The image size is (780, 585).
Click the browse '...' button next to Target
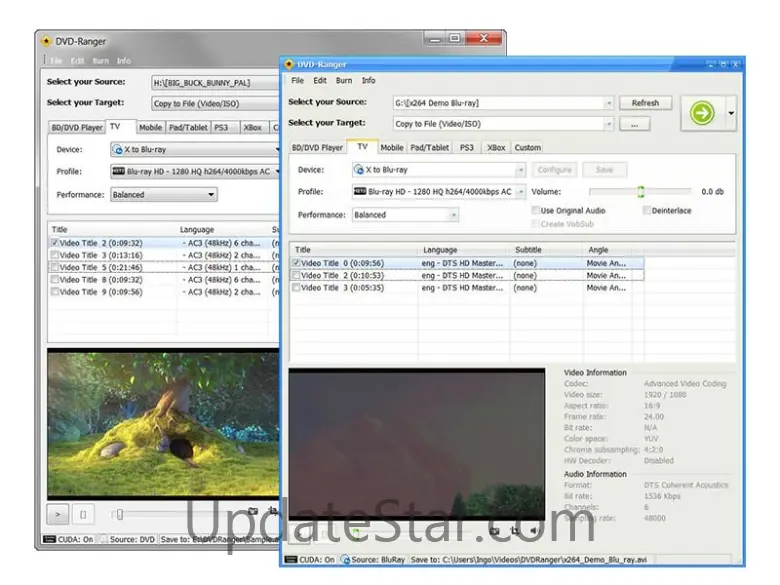[x=635, y=124]
